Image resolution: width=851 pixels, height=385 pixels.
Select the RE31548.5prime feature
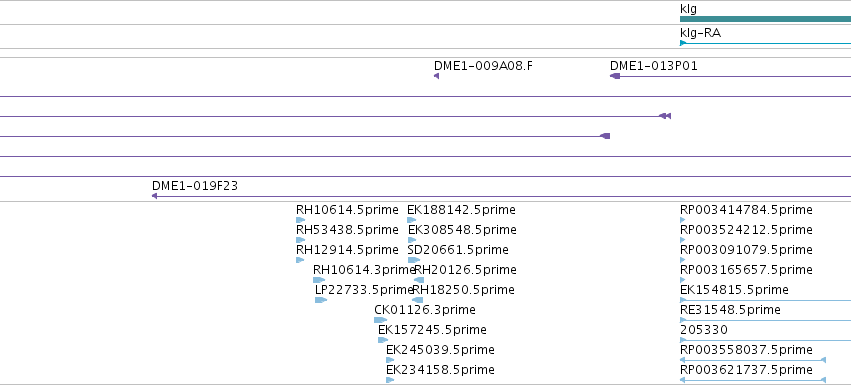coord(765,320)
